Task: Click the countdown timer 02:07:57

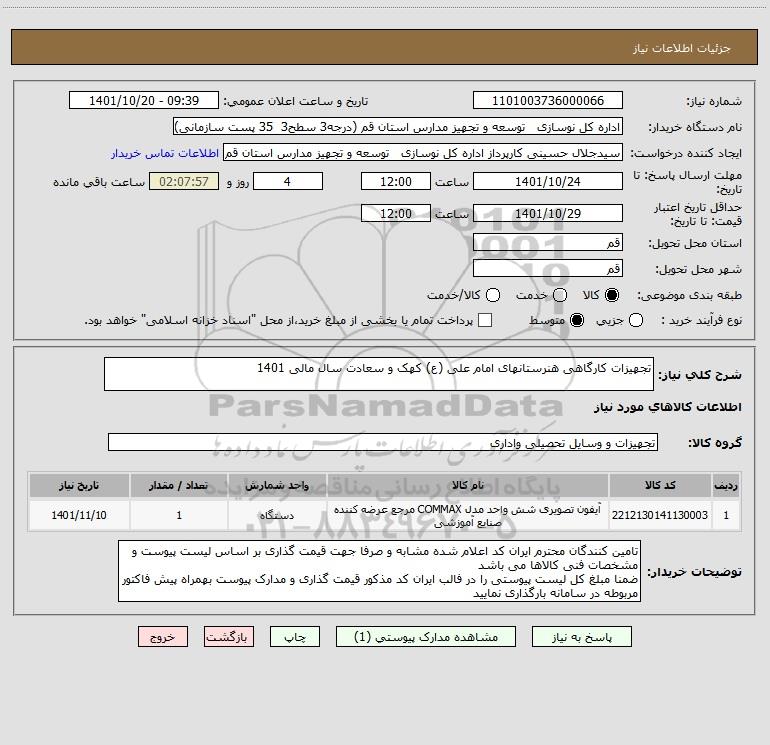Action: (184, 182)
